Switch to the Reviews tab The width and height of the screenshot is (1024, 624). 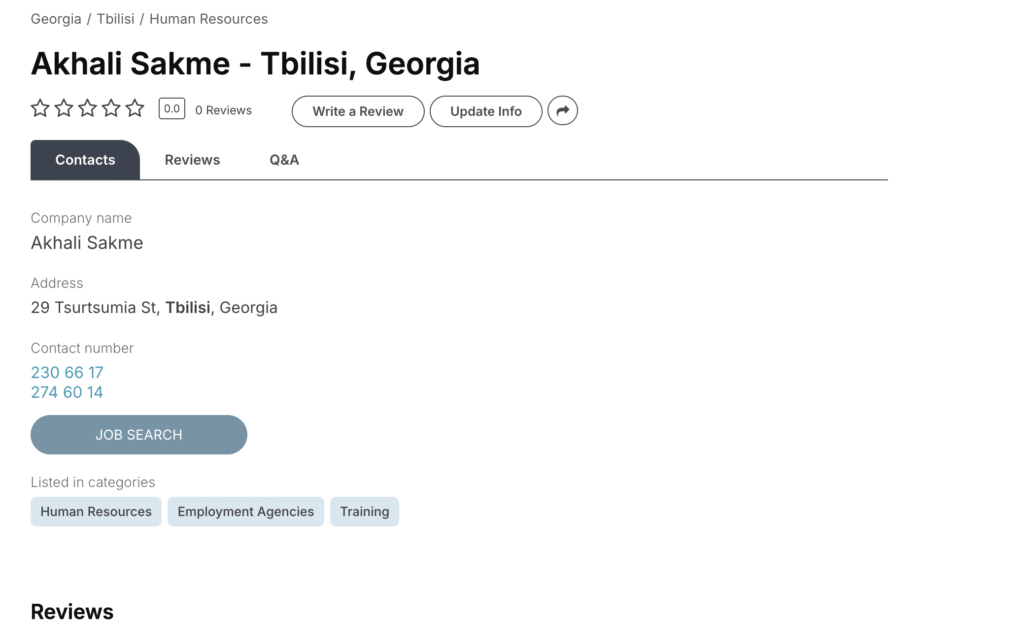pos(192,160)
